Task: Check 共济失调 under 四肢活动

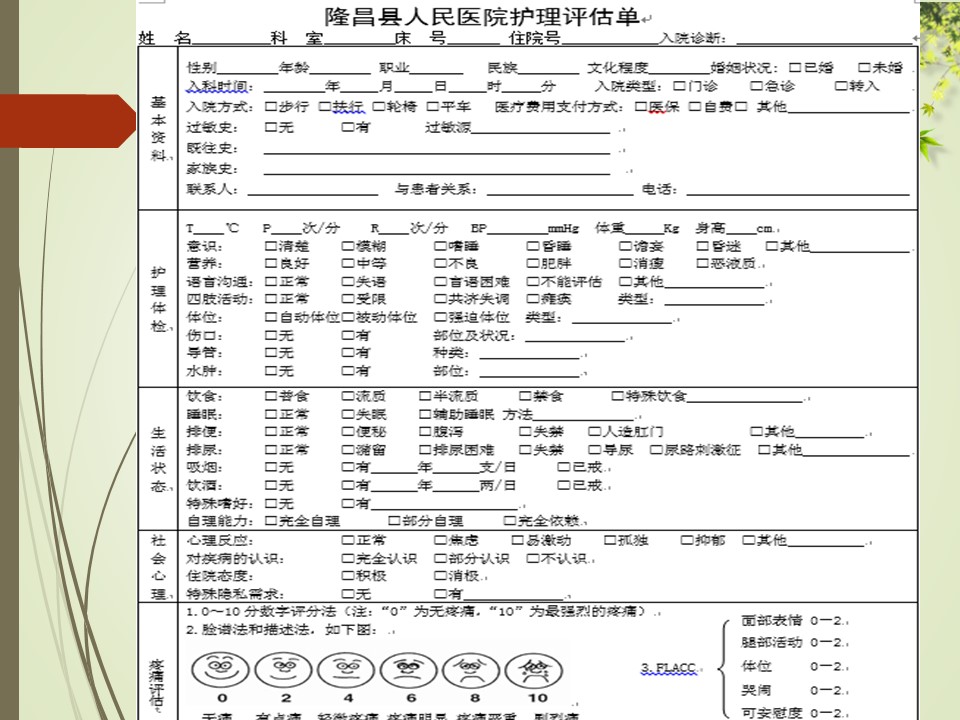Action: (x=440, y=299)
